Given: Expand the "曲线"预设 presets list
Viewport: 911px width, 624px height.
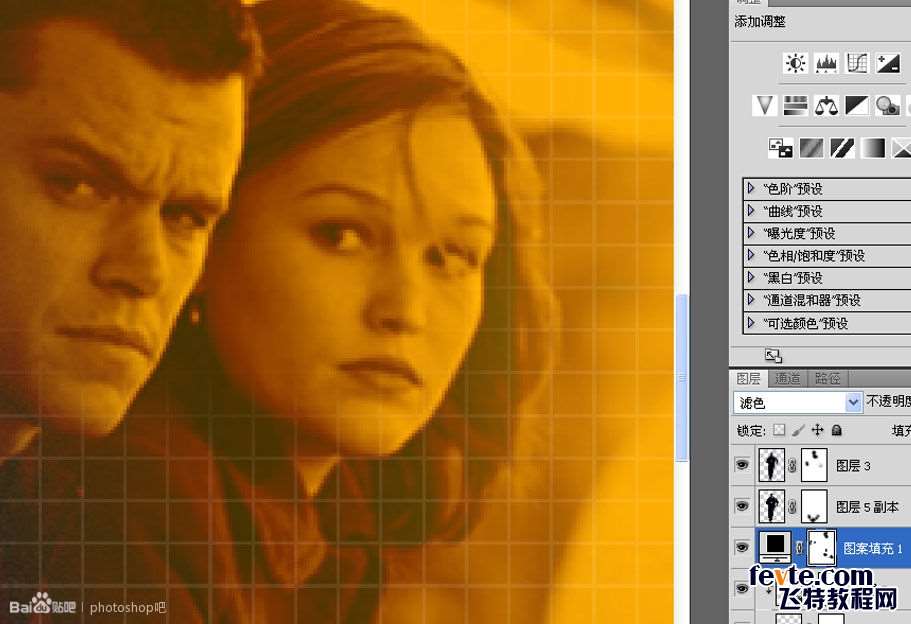Looking at the screenshot, I should 751,210.
